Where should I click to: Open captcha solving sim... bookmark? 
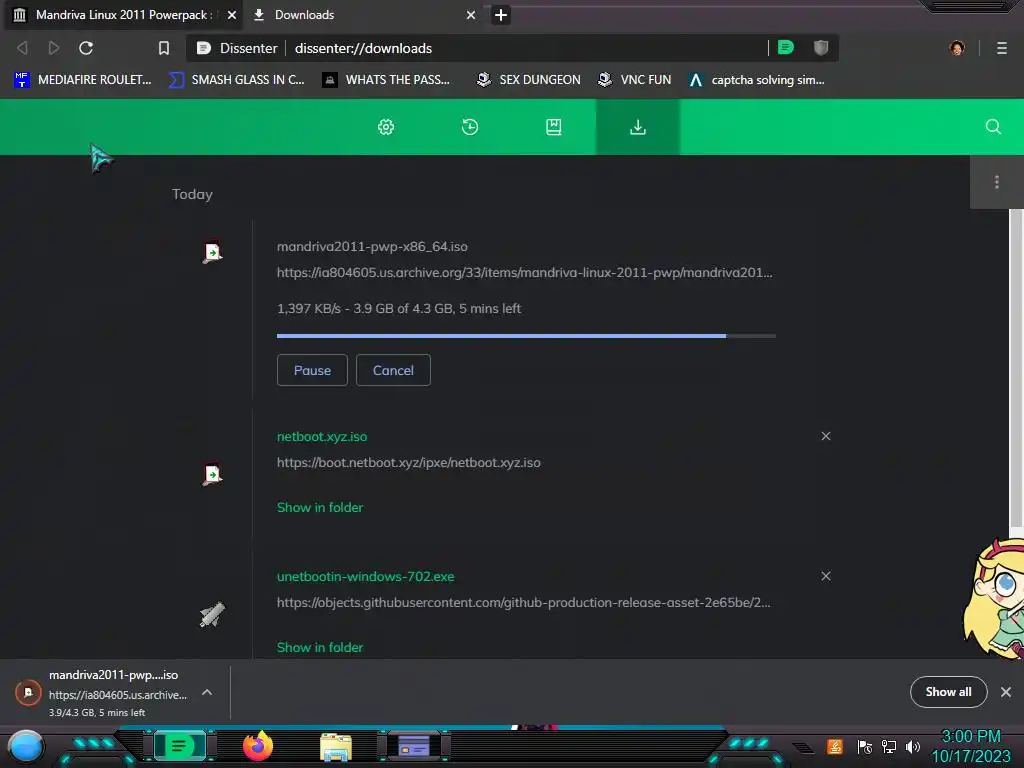click(x=756, y=80)
